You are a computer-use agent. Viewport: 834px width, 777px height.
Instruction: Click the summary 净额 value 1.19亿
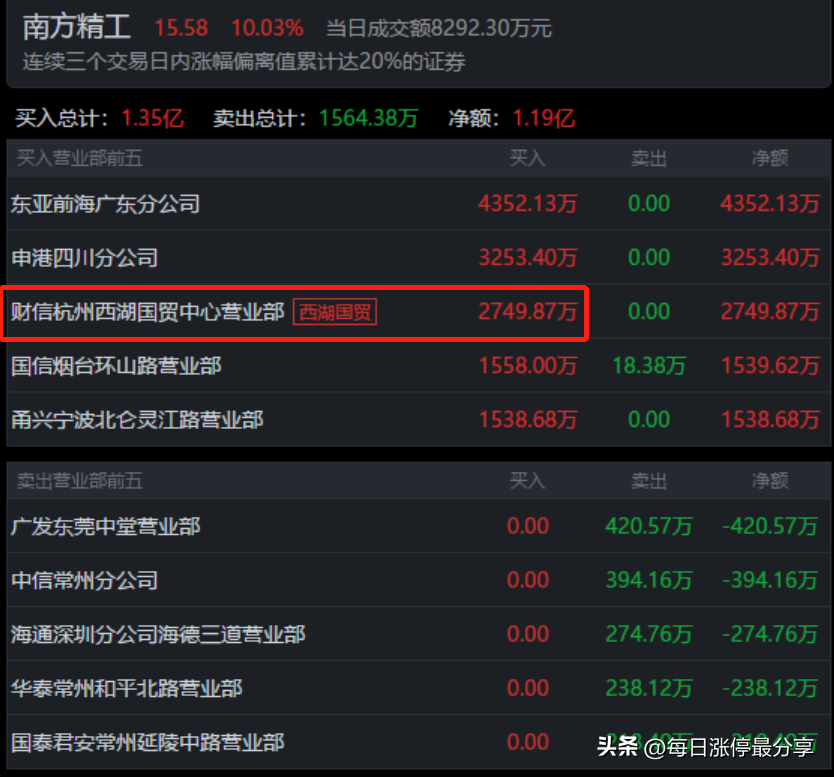[x=544, y=118]
